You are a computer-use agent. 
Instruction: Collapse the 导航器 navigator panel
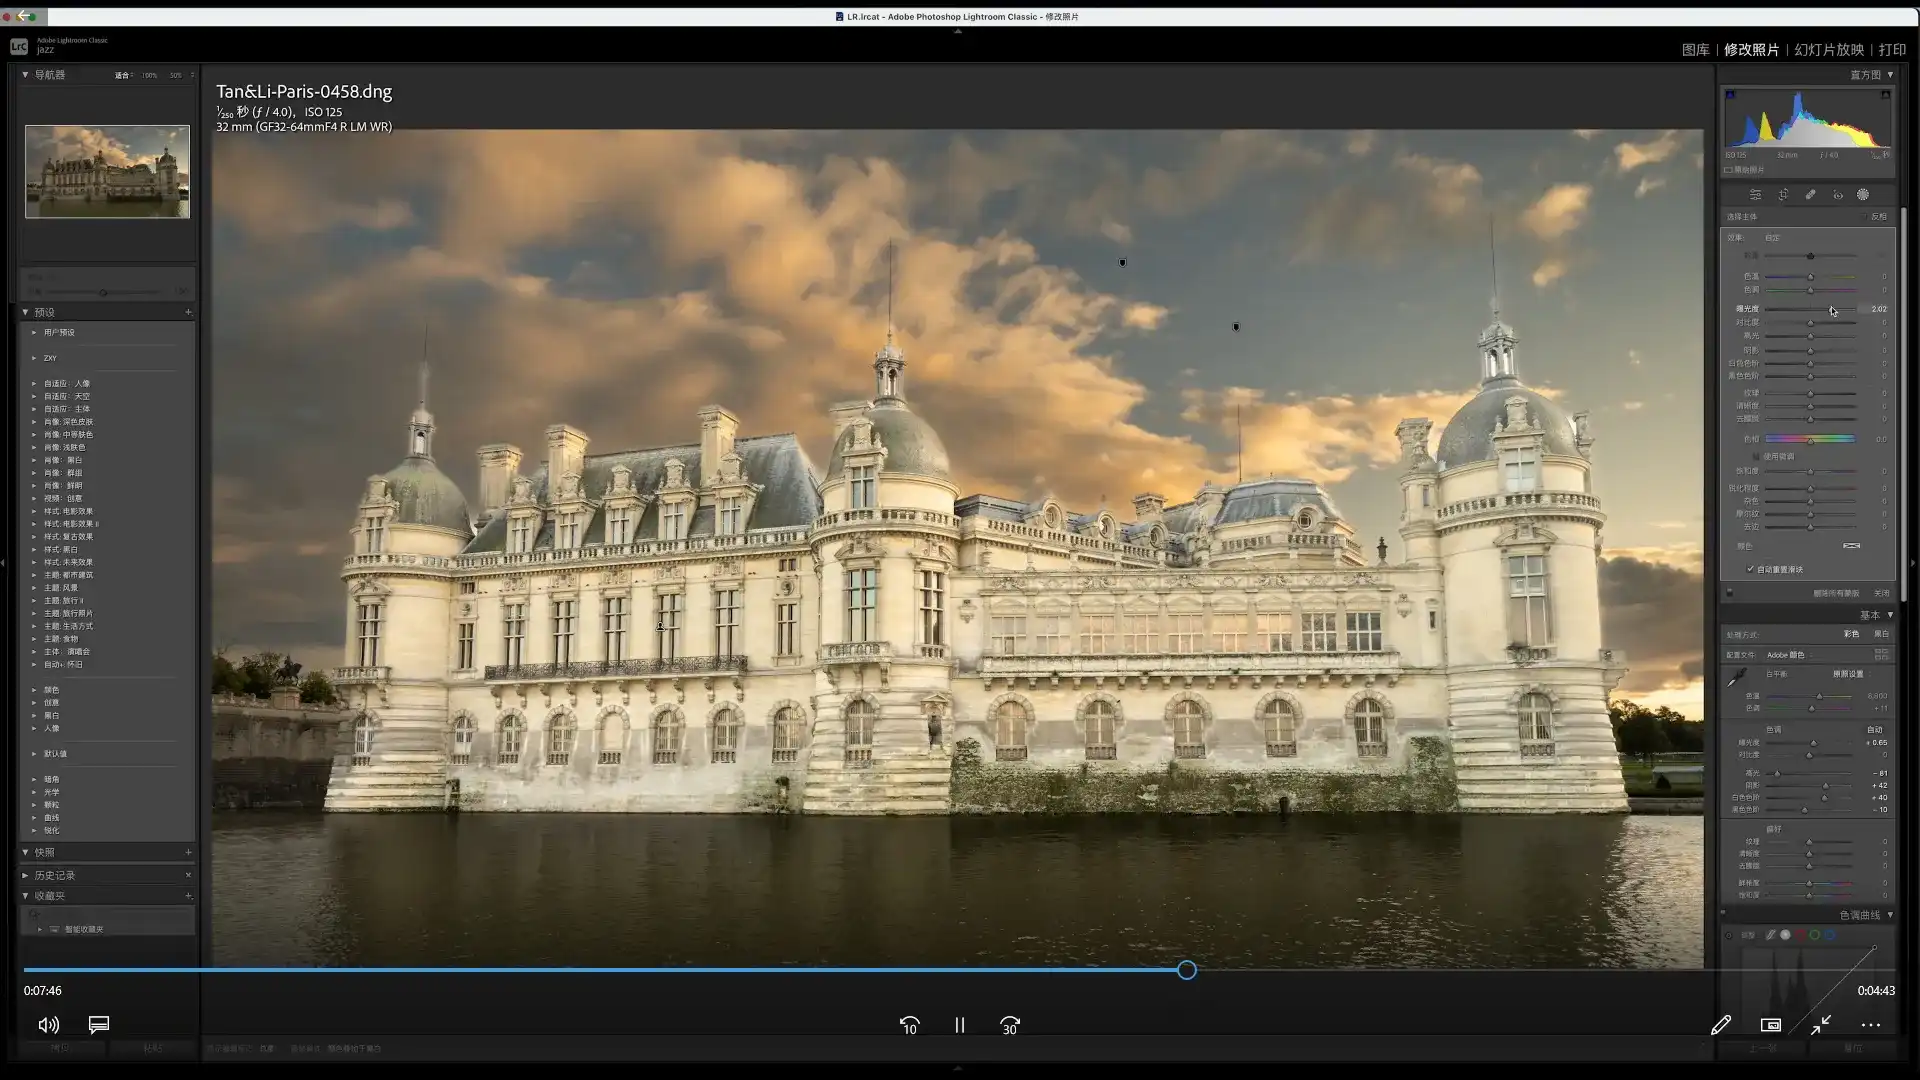[25, 74]
